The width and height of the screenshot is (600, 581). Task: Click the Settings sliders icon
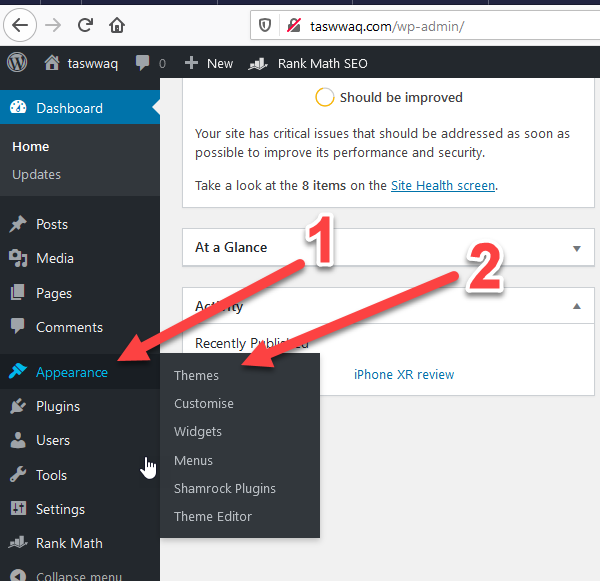pos(18,509)
